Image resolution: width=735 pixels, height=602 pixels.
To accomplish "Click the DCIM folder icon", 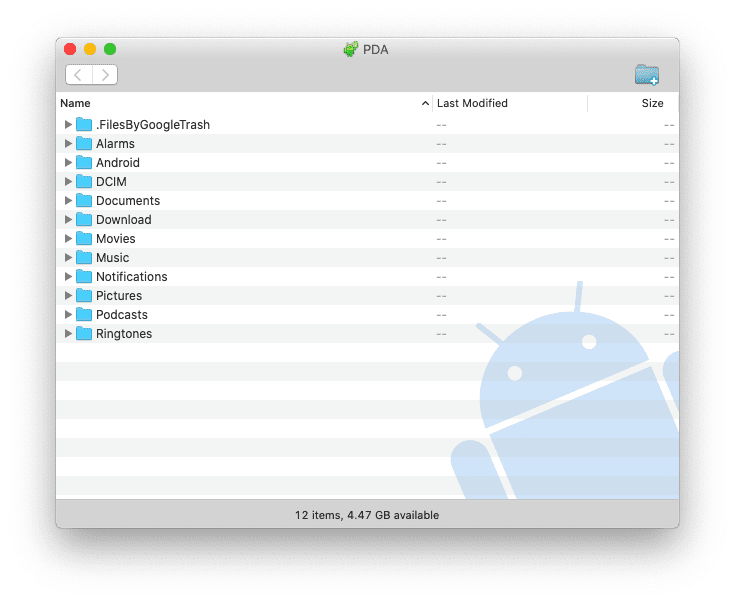I will pyautogui.click(x=84, y=181).
